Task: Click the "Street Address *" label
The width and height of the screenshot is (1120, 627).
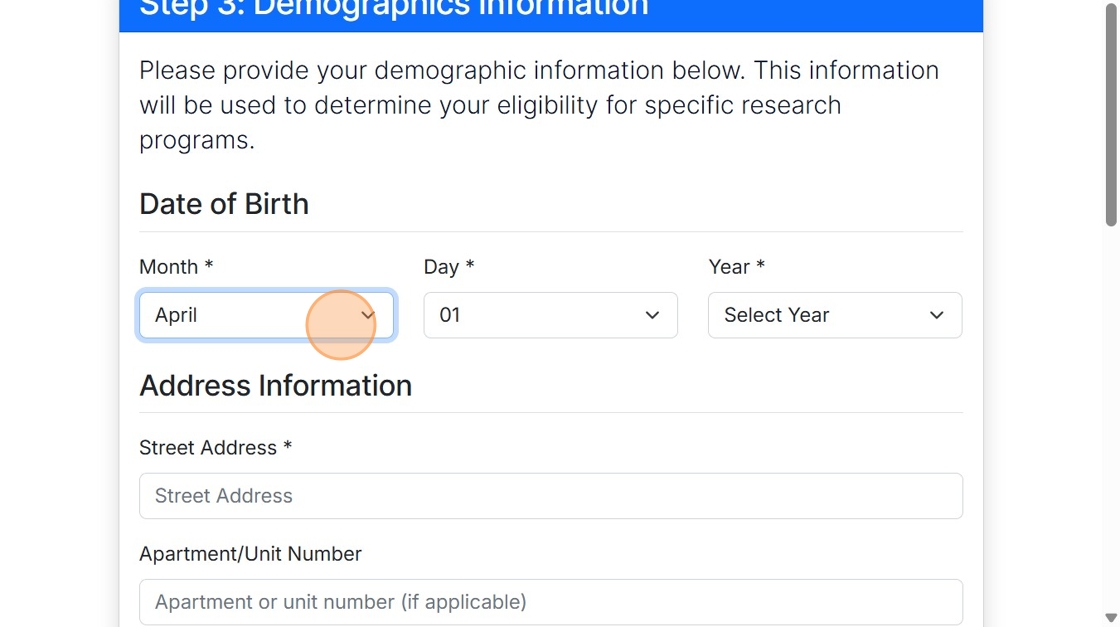Action: [x=215, y=448]
